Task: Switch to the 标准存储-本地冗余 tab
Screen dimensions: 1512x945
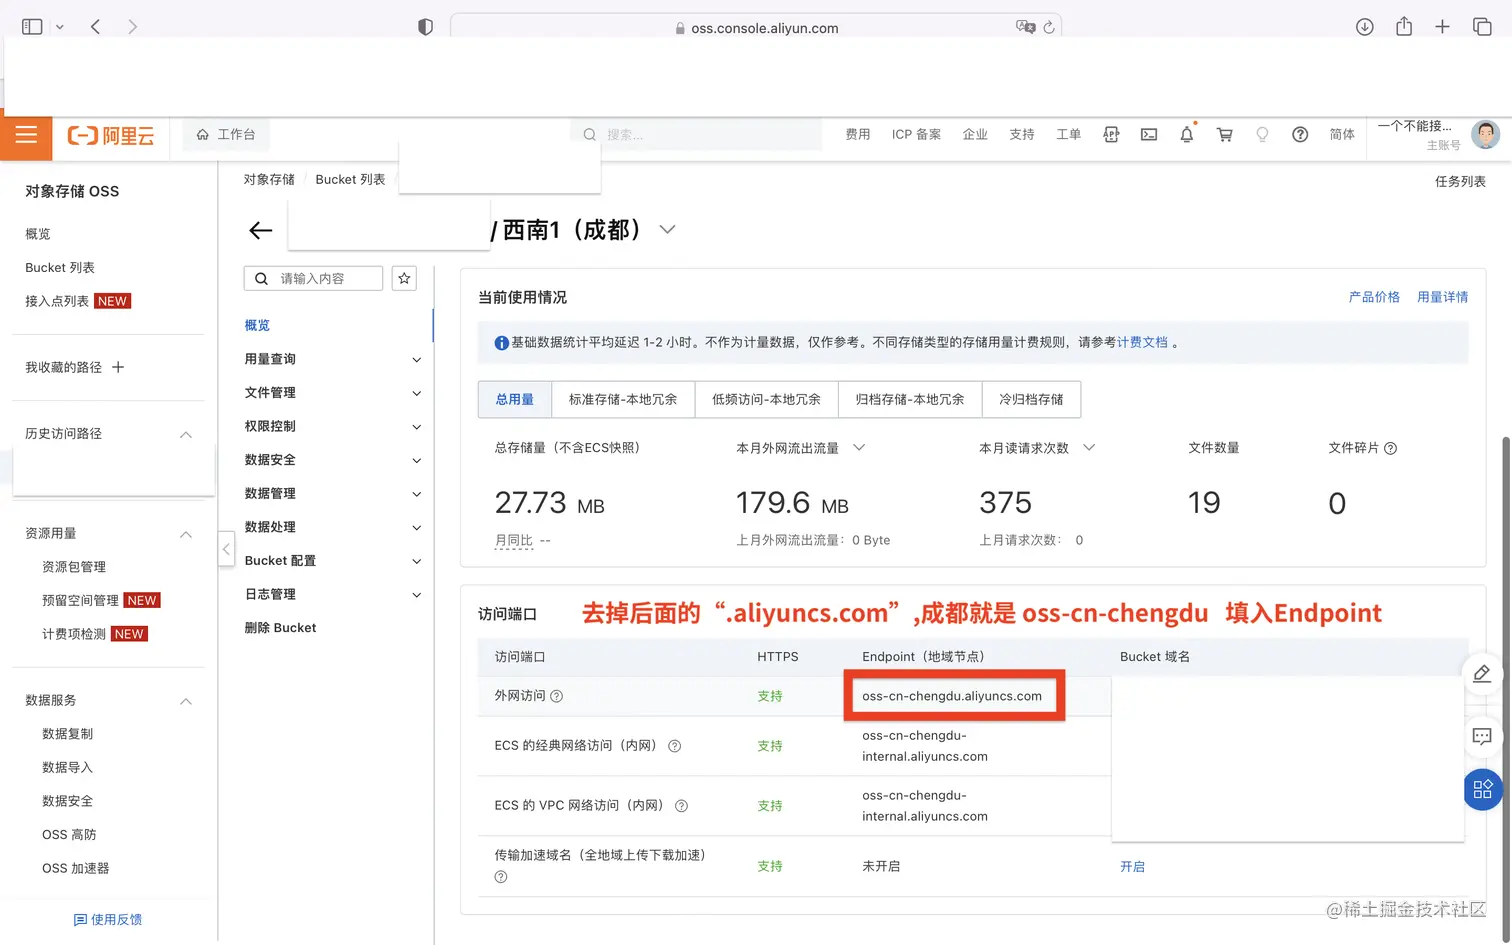Action: coord(623,399)
